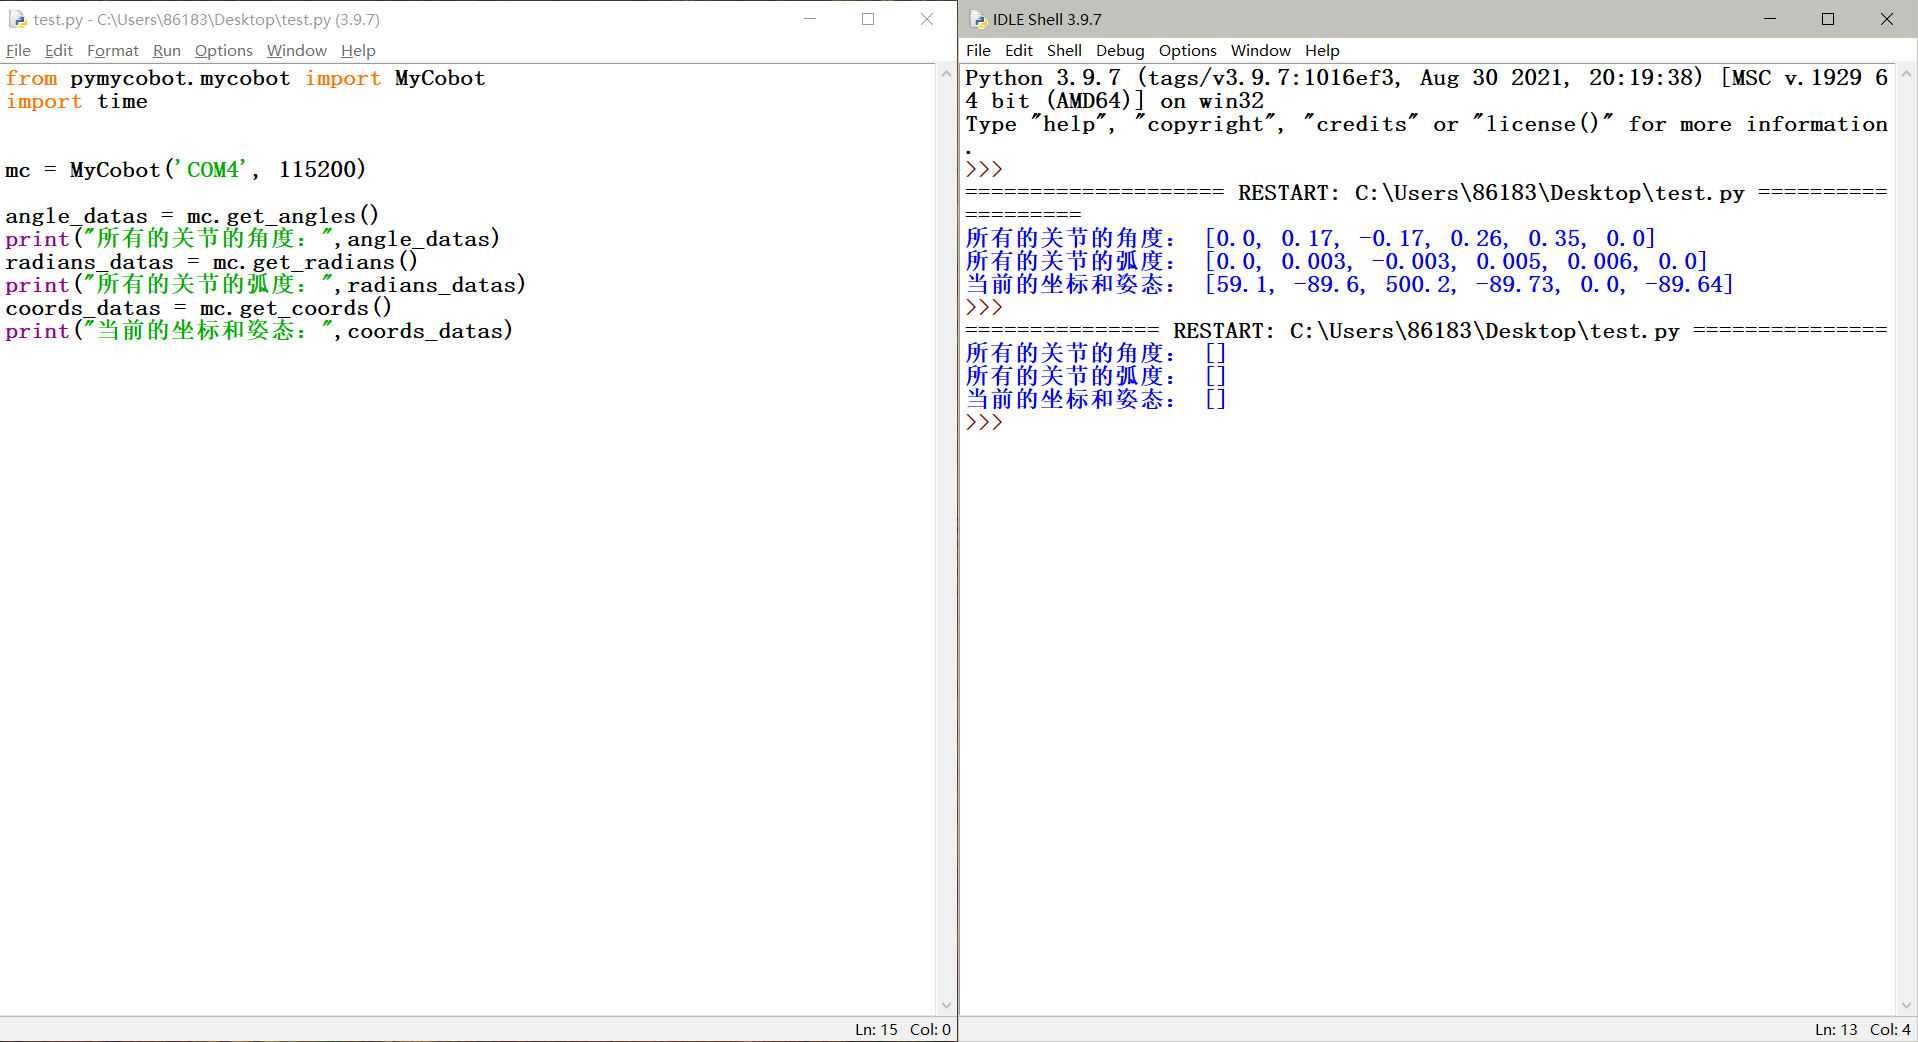Click the test.py window title bar icon
The height and width of the screenshot is (1042, 1918).
(x=16, y=19)
